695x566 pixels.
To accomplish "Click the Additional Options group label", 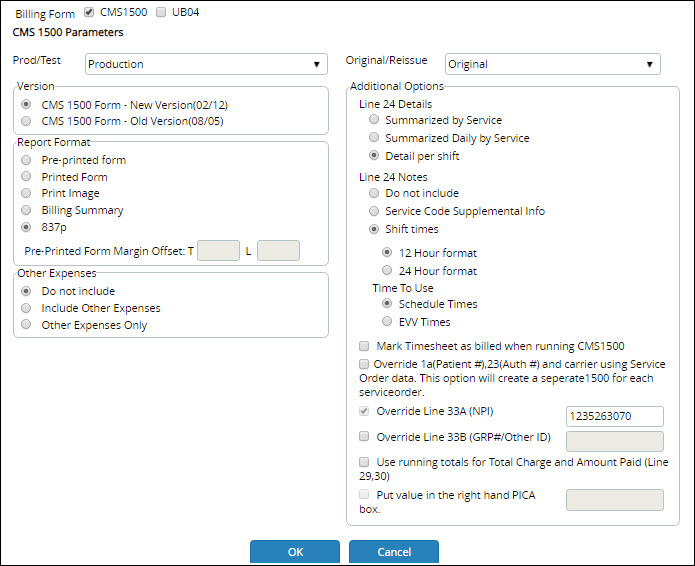I will click(397, 86).
